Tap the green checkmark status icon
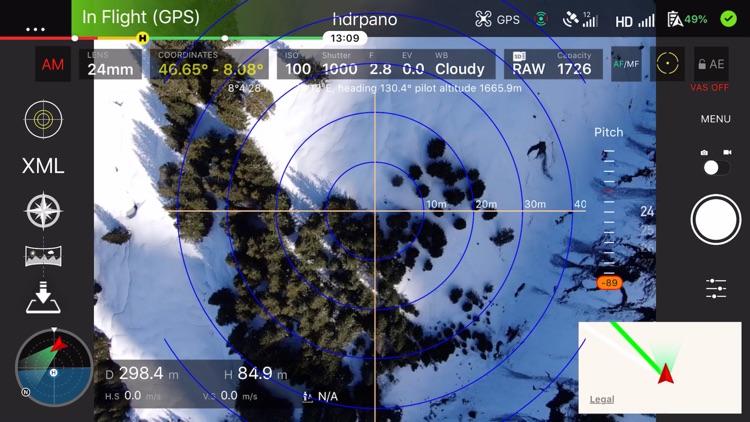The image size is (750, 422). [728, 19]
